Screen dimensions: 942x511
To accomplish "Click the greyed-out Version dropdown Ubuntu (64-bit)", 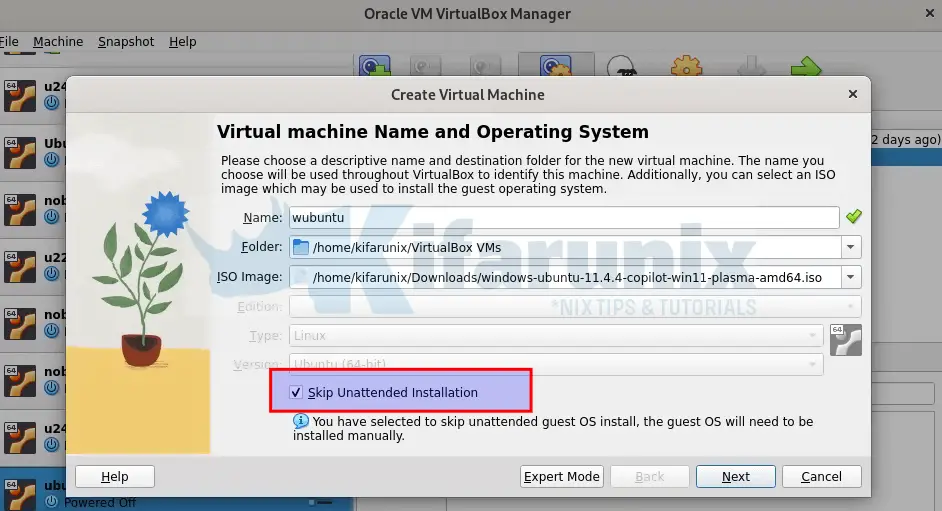I will tap(556, 364).
